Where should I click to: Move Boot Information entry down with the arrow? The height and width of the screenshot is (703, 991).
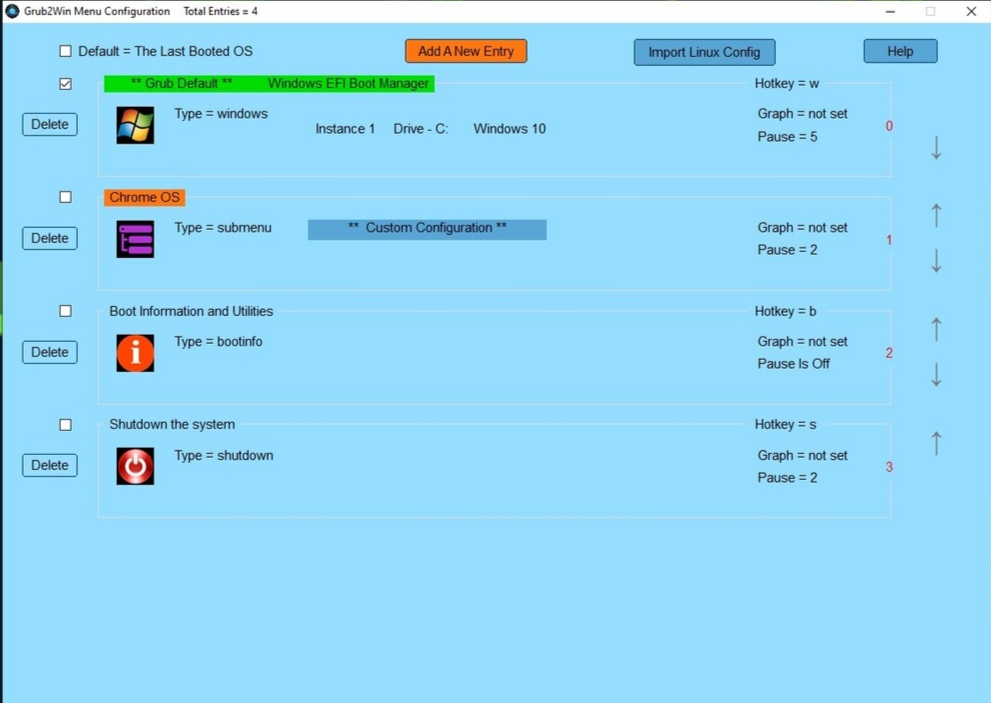(x=936, y=375)
